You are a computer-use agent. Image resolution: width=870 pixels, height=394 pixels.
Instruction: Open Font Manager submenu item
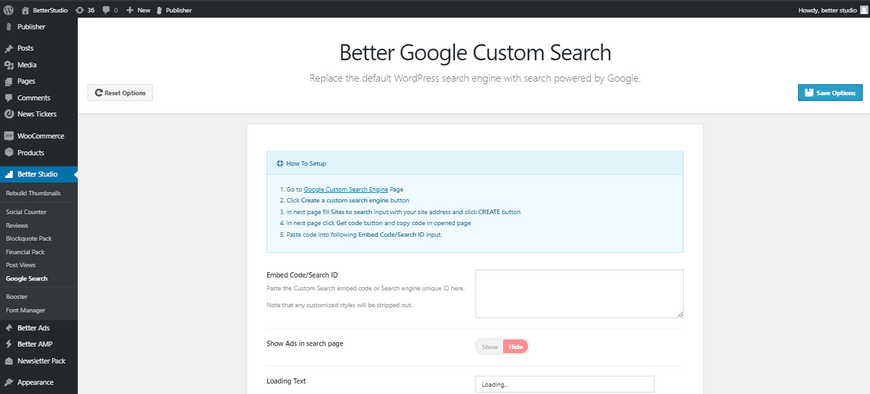[26, 310]
